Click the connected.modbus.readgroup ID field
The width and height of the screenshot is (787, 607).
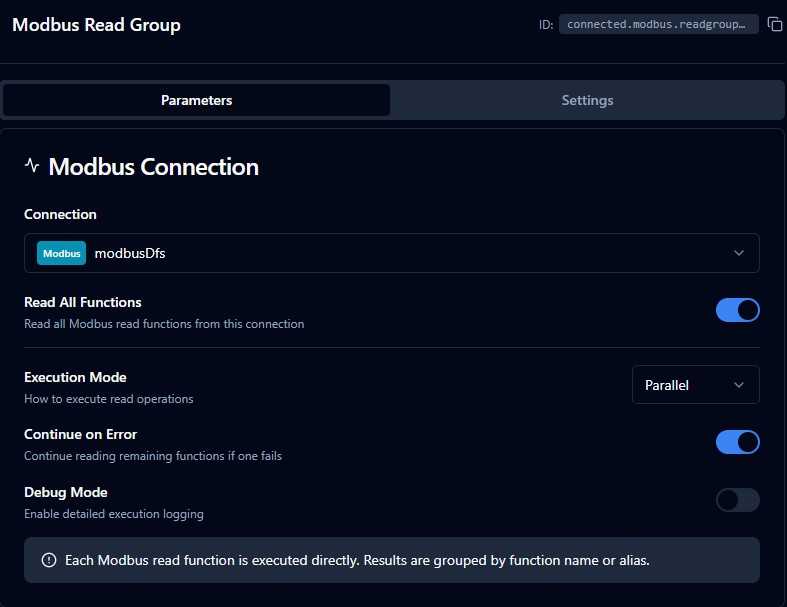[657, 24]
